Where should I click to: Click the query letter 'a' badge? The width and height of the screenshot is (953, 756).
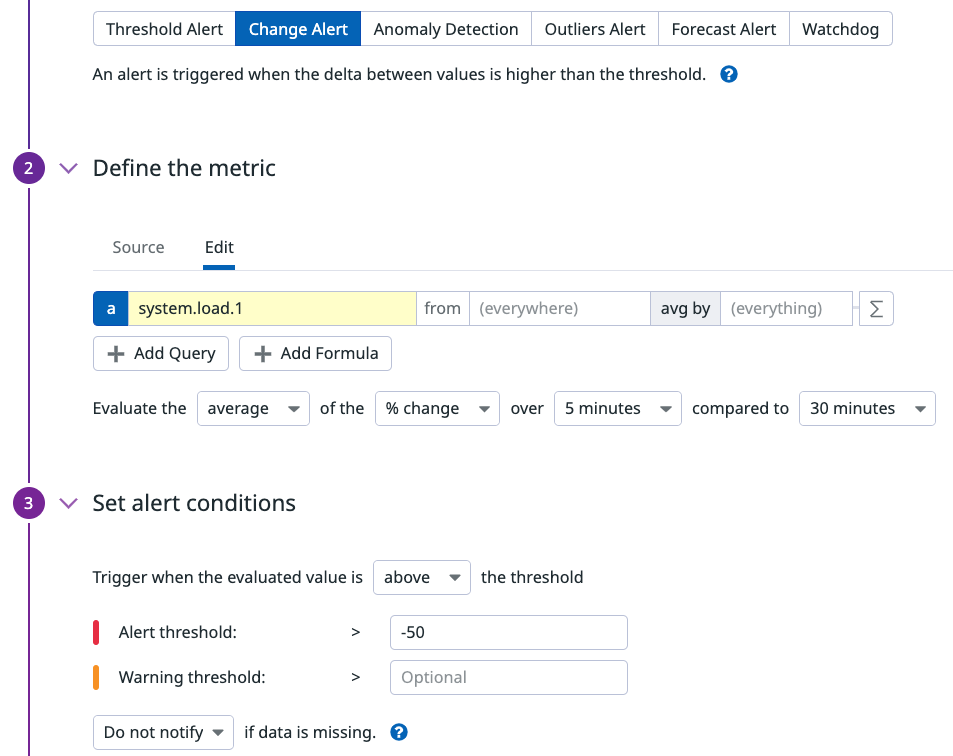(x=111, y=309)
